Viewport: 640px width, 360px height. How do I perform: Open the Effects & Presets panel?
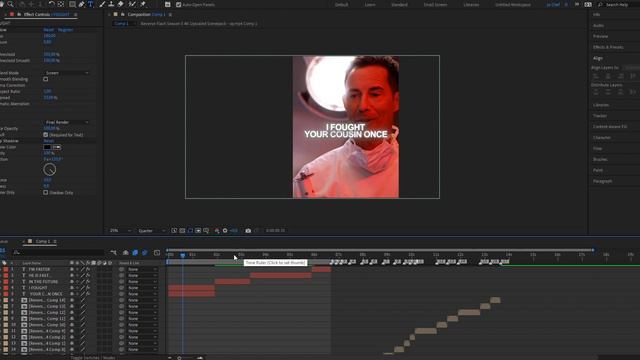(x=608, y=47)
